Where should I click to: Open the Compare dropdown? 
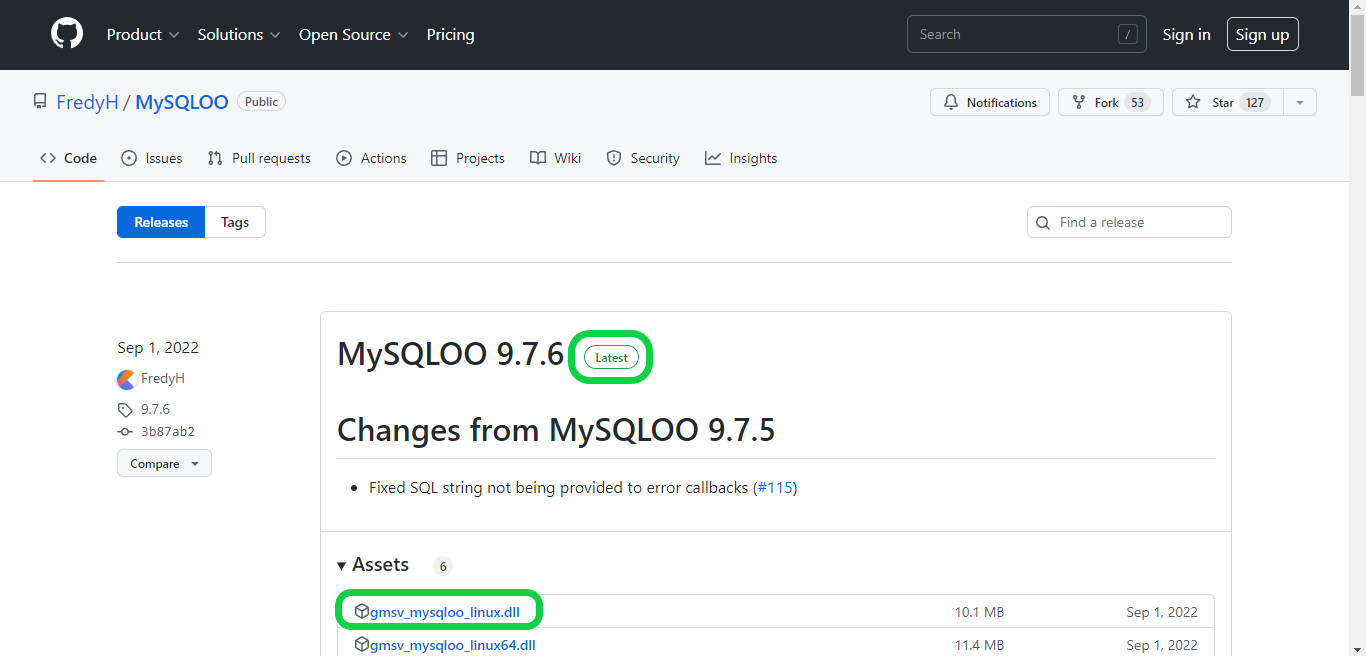(x=163, y=463)
